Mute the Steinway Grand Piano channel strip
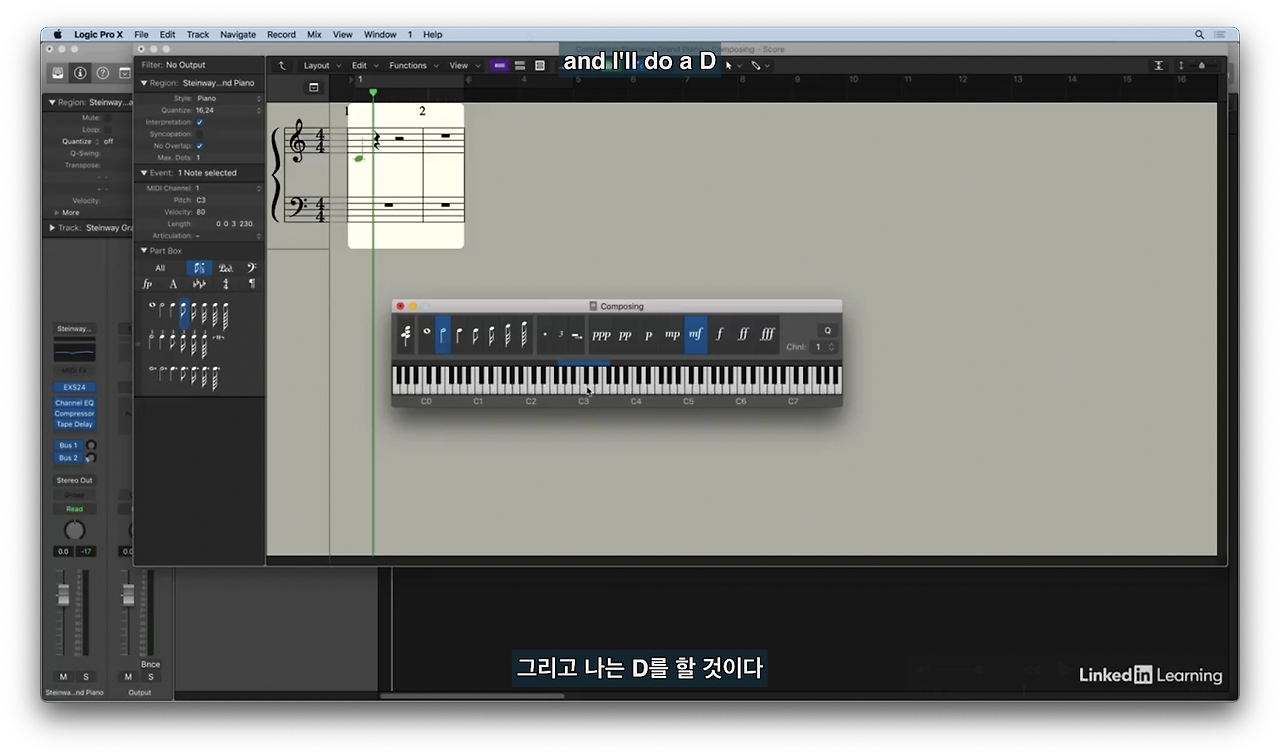The height and width of the screenshot is (756, 1280). (x=63, y=677)
